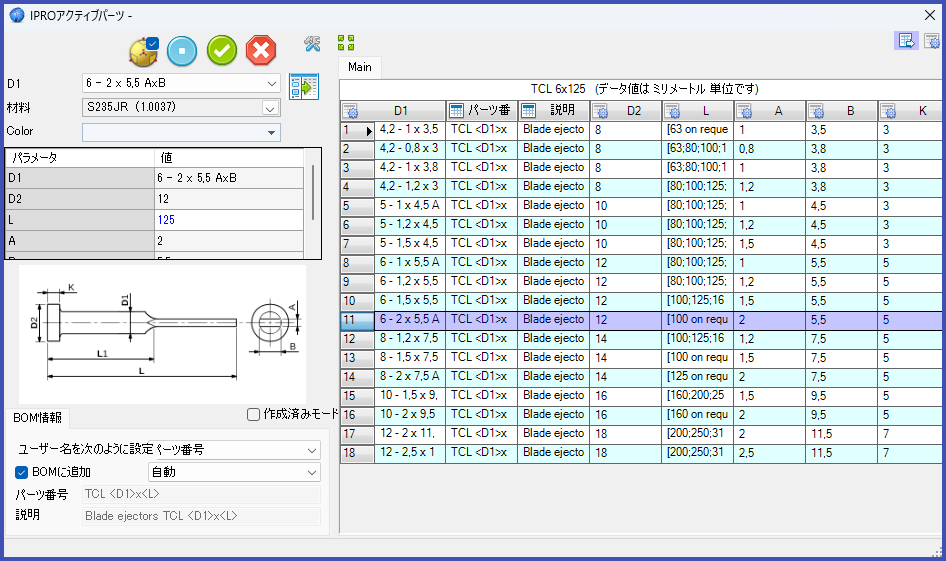Click the green four-squares grid icon
Image resolution: width=946 pixels, height=561 pixels.
tap(346, 43)
